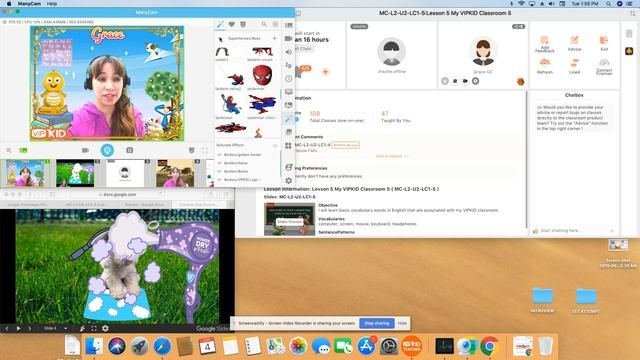Click Add Feedback in VIPKID classroom
640x360 pixels.
[x=544, y=44]
